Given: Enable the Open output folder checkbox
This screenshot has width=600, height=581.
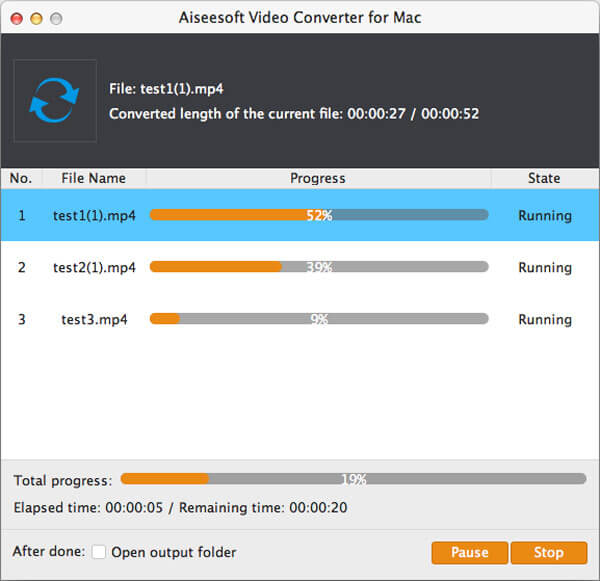Looking at the screenshot, I should [x=99, y=552].
